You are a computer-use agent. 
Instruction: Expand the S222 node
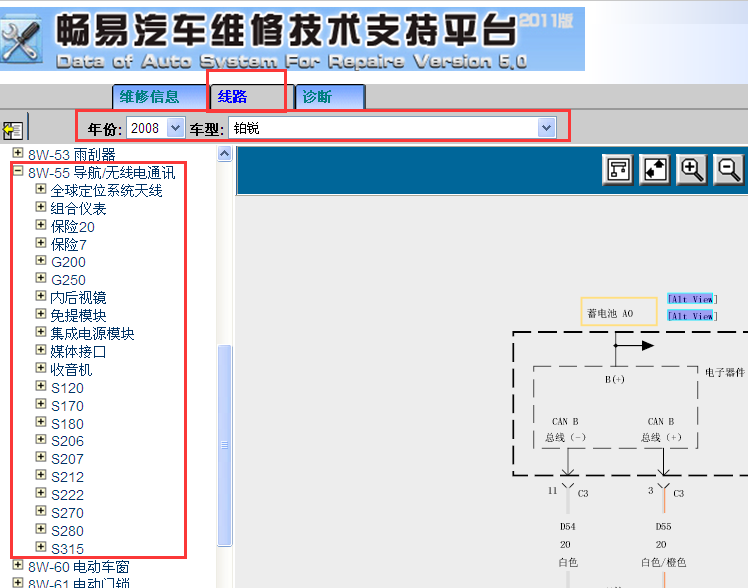[41, 493]
